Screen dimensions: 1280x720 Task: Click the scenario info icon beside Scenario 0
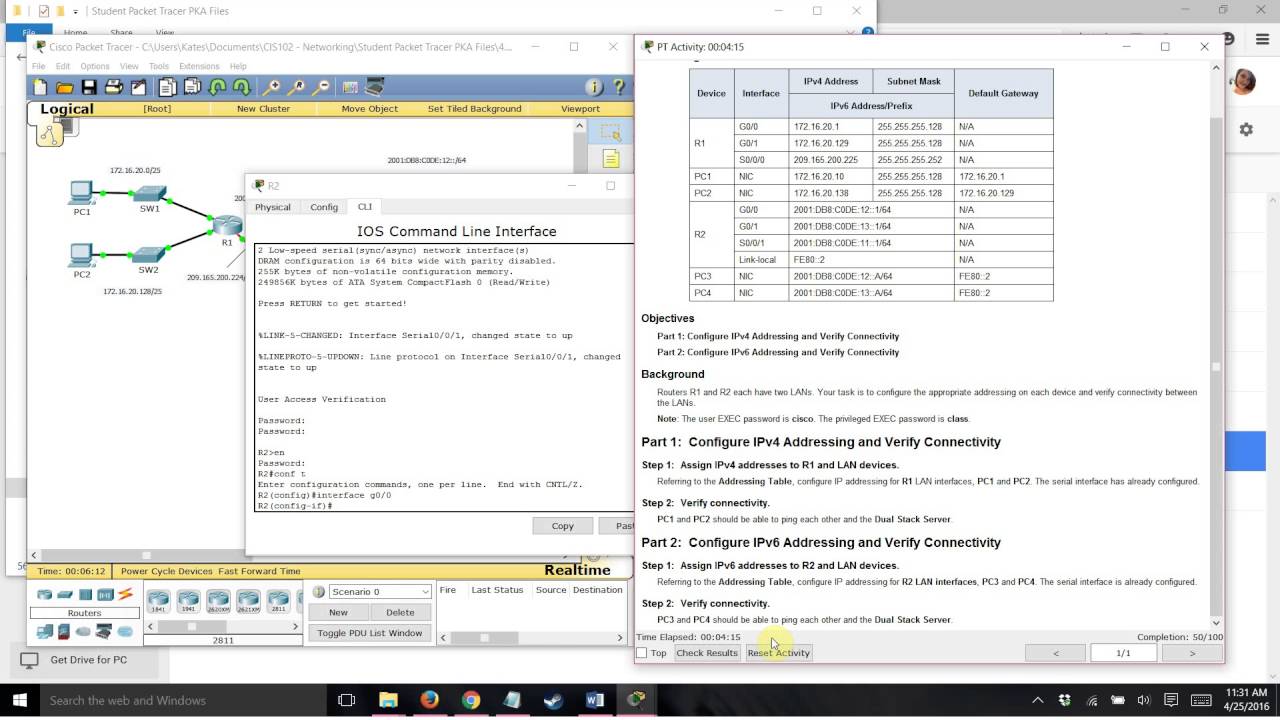(x=319, y=591)
